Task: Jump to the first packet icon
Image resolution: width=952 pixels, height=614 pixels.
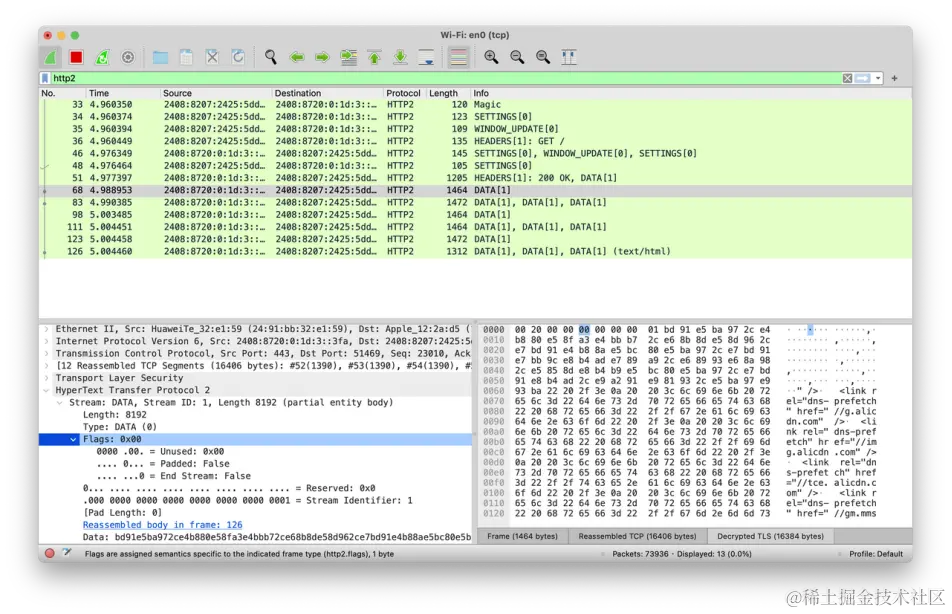Action: pos(375,57)
